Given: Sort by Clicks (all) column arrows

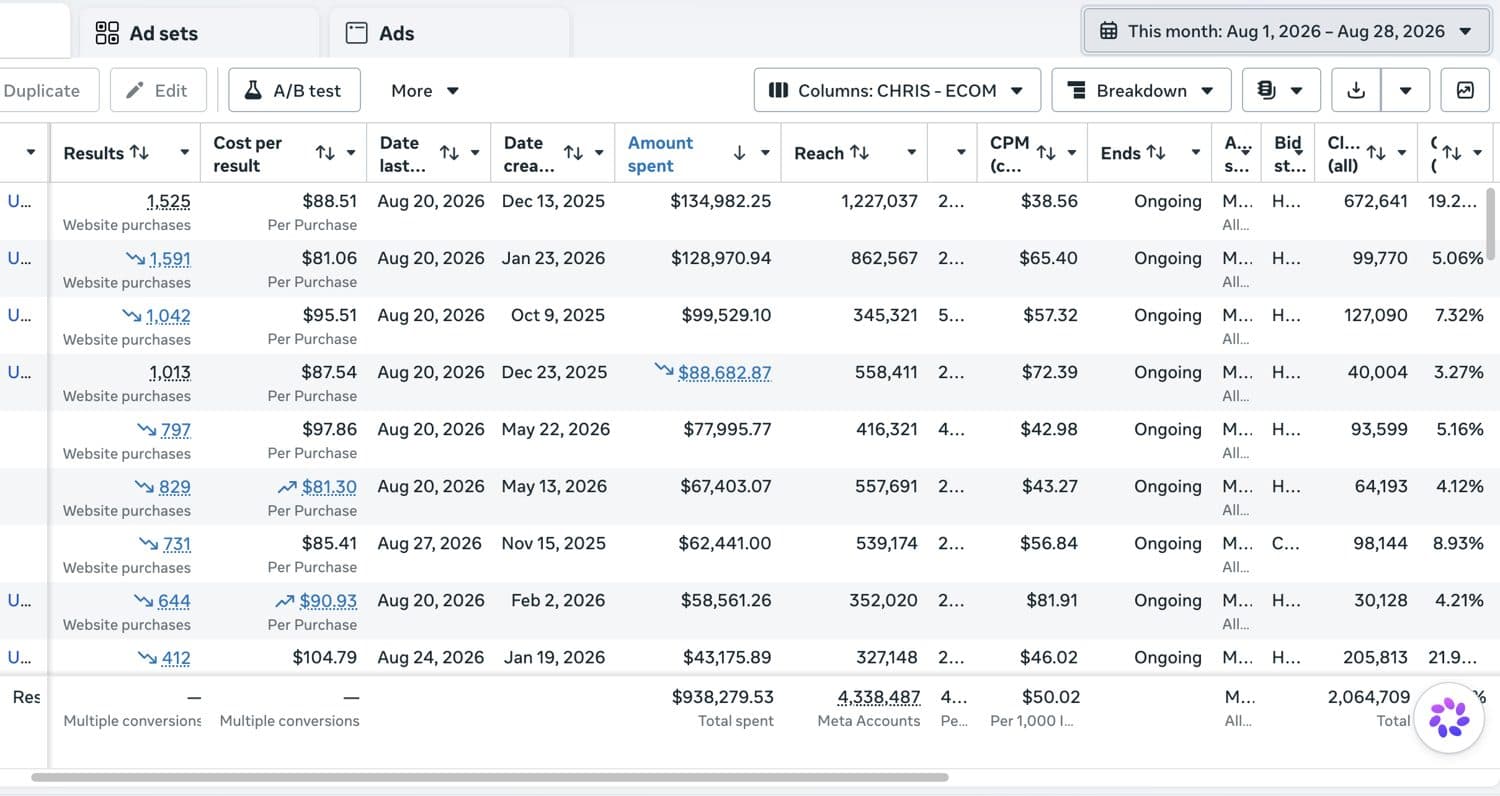Looking at the screenshot, I should [x=1376, y=152].
